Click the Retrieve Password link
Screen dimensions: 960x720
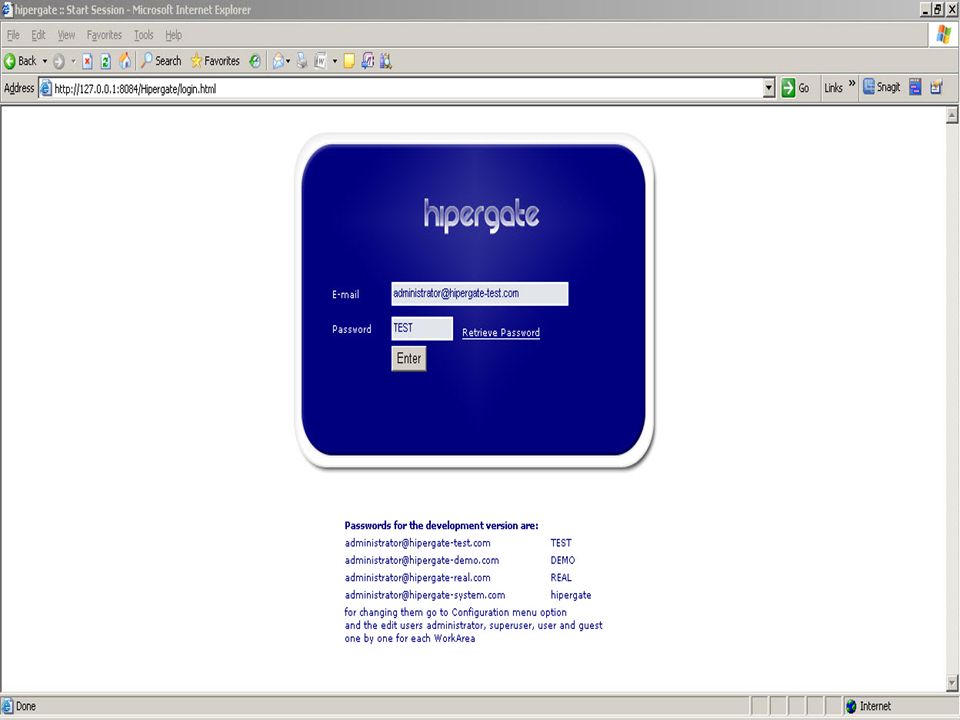[501, 332]
